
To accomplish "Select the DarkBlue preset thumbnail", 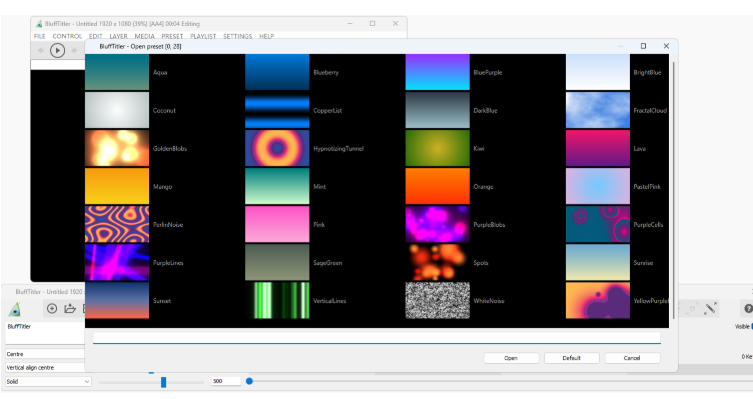I will [437, 110].
